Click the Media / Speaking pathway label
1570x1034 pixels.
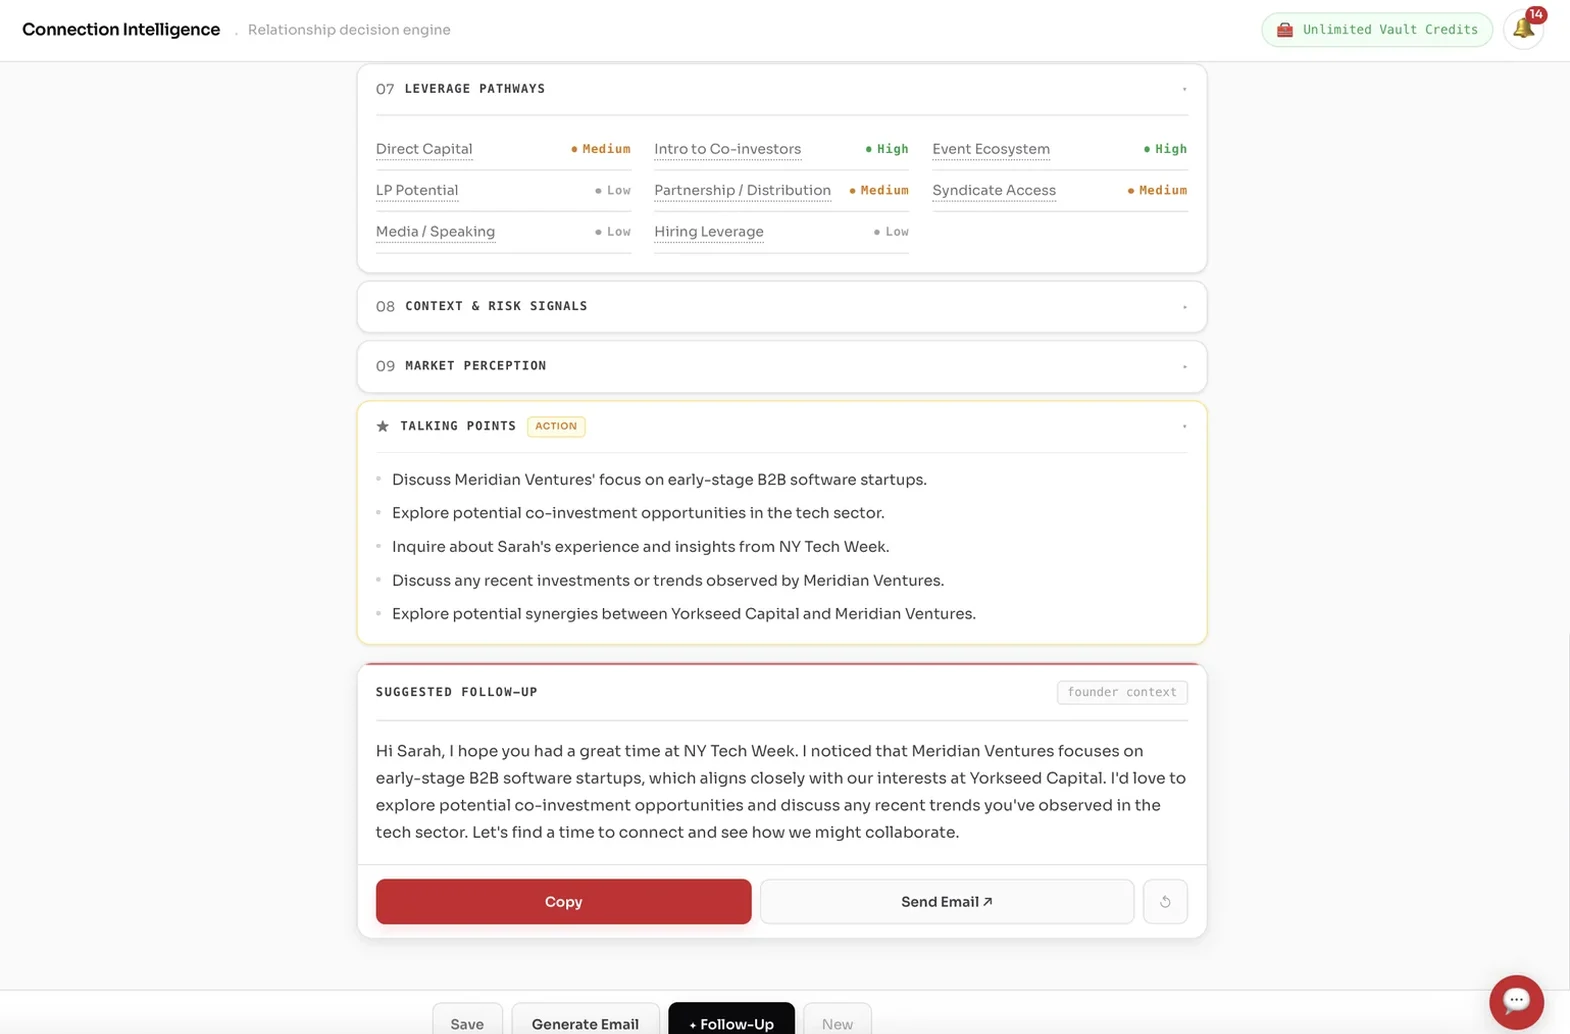coord(435,231)
